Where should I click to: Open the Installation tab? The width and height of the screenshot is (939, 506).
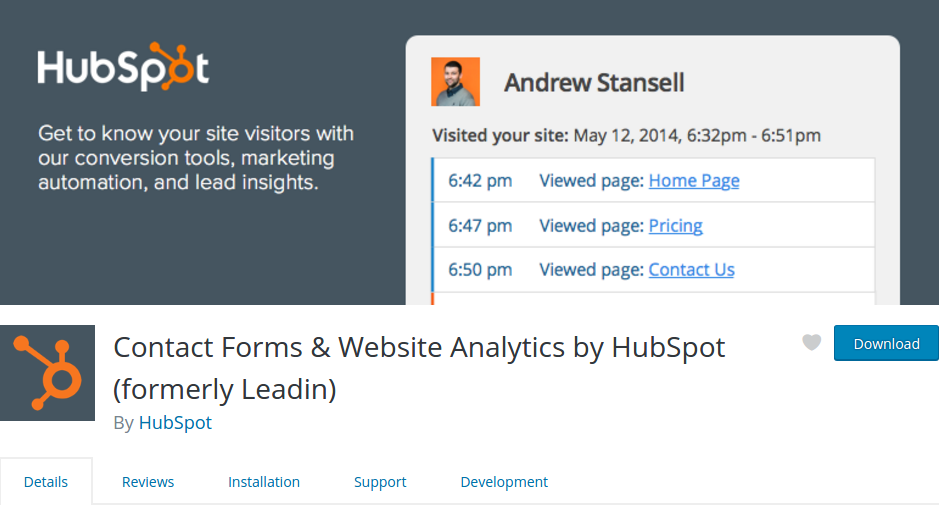(263, 482)
